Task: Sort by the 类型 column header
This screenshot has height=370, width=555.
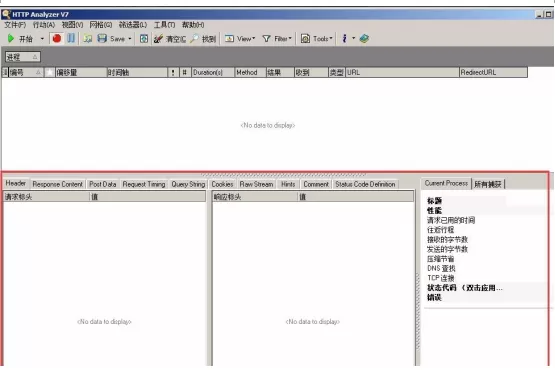Action: pos(337,73)
